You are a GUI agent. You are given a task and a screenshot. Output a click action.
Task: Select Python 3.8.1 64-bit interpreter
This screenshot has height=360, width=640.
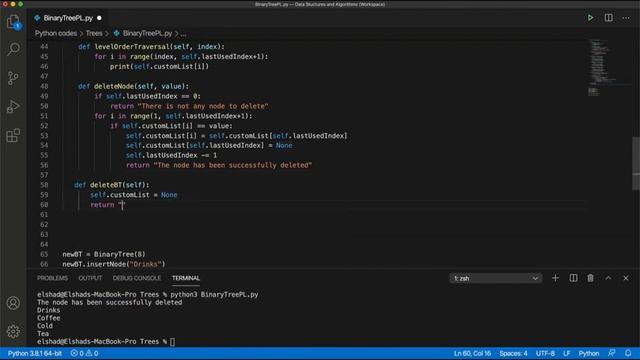(35, 353)
